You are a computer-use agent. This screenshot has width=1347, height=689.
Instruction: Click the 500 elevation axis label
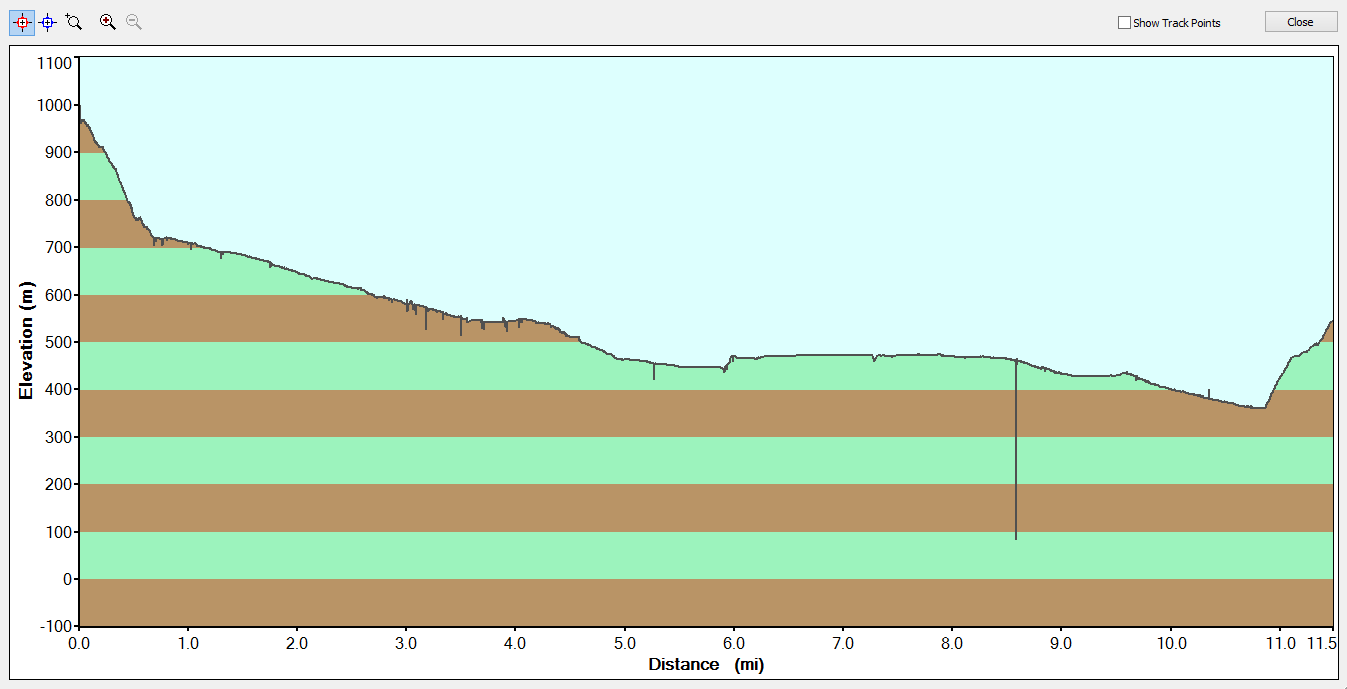tap(58, 342)
